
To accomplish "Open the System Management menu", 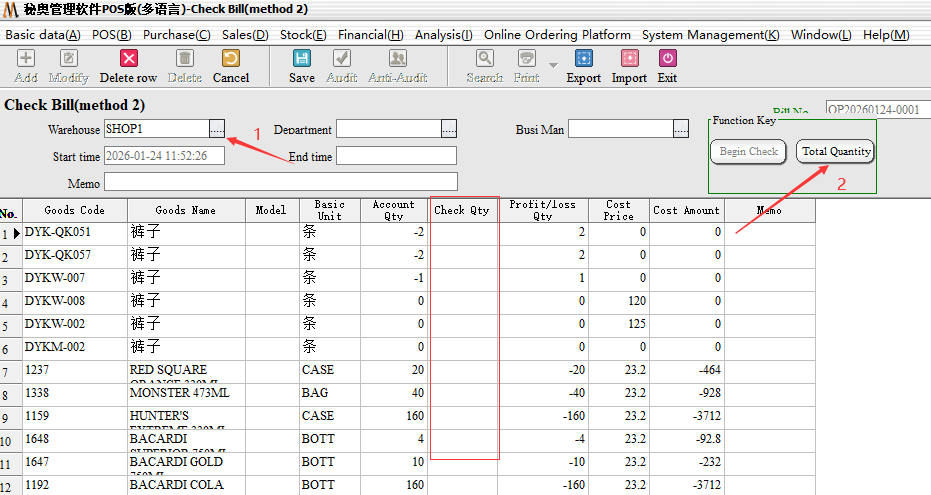I will (x=710, y=34).
